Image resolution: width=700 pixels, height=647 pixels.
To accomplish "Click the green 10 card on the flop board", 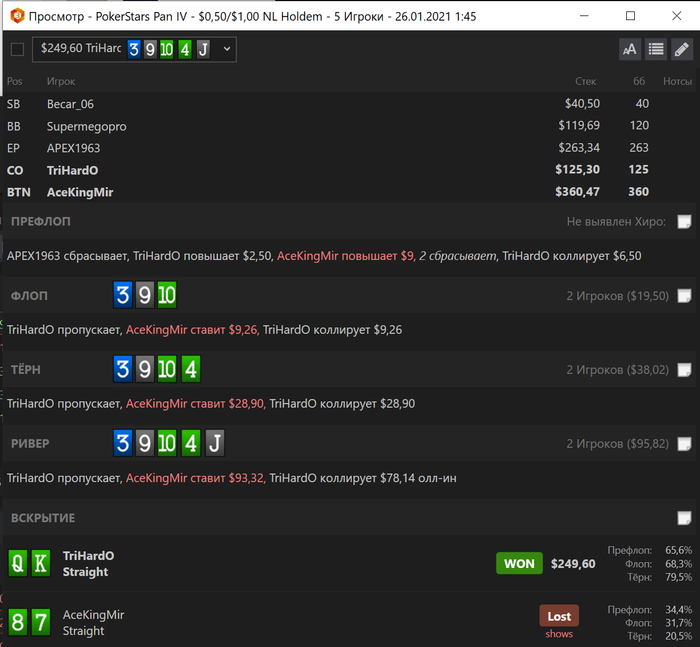I will pyautogui.click(x=167, y=295).
